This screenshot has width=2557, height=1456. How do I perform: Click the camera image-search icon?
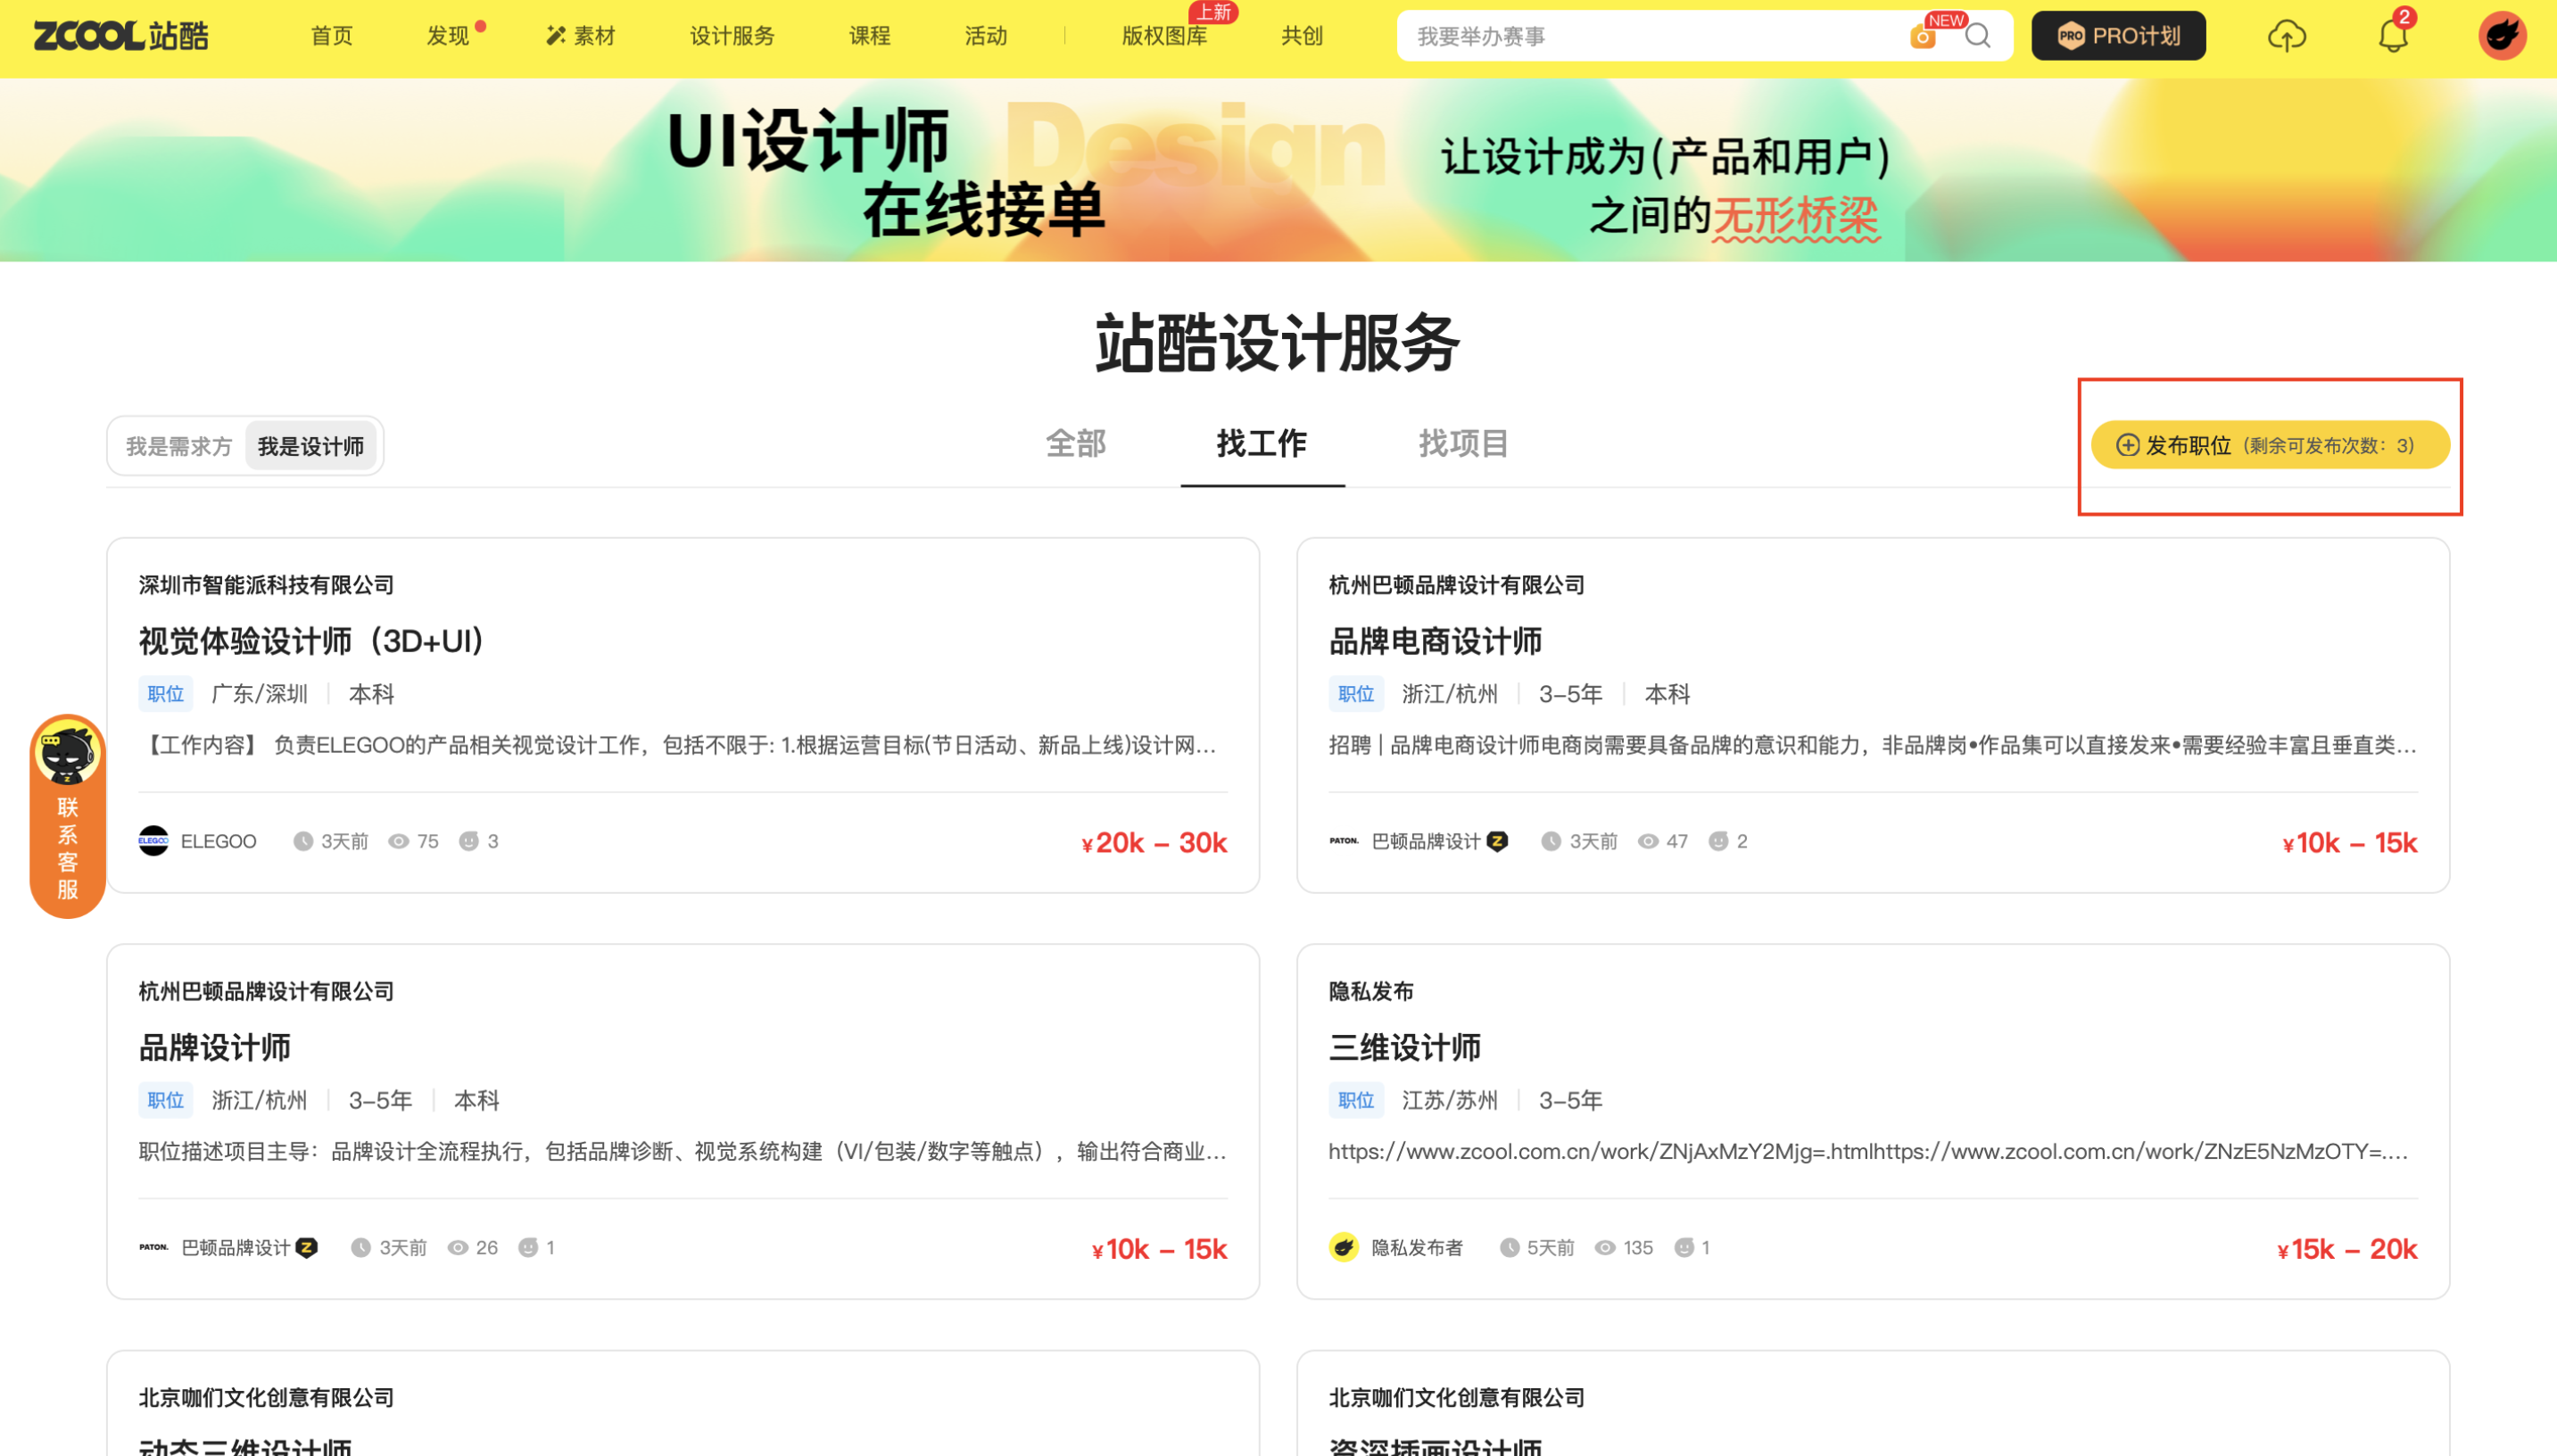click(x=1921, y=38)
